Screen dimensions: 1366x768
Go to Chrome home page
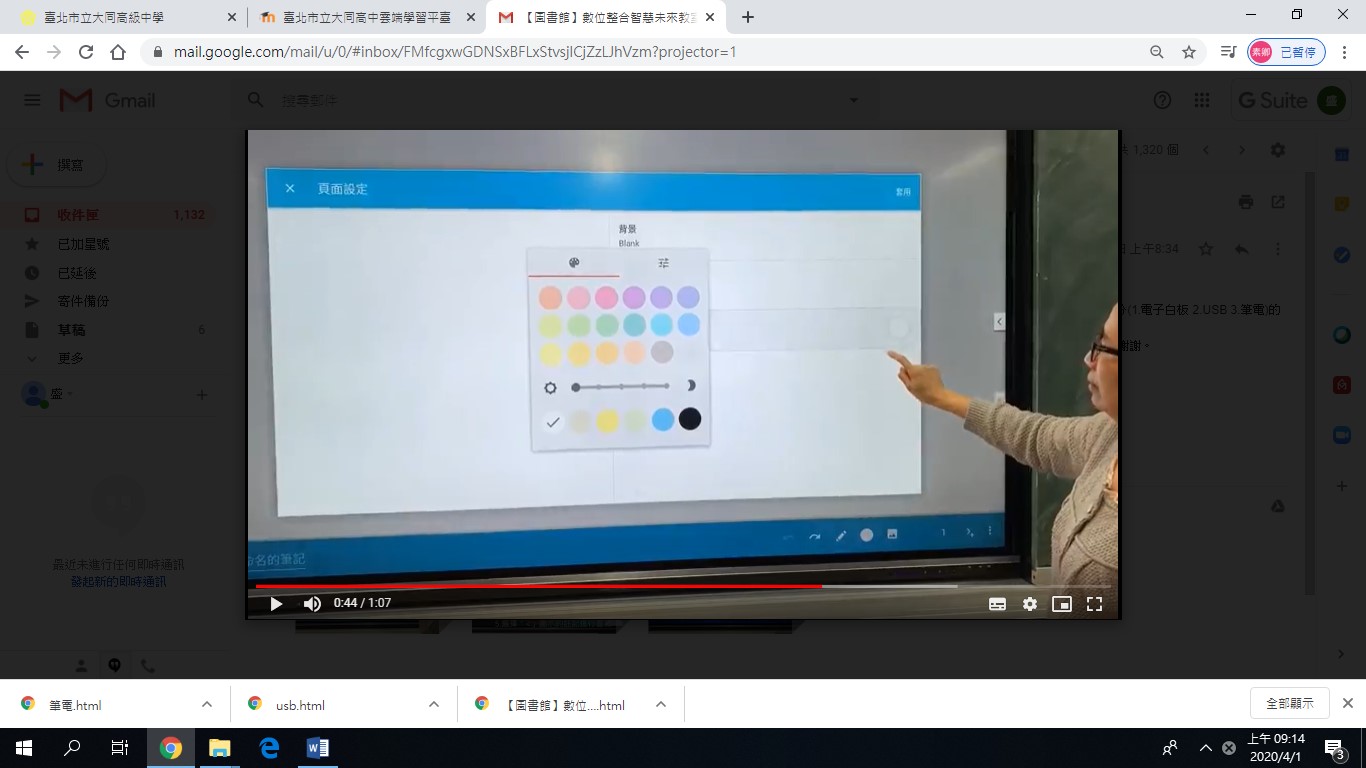pyautogui.click(x=118, y=52)
